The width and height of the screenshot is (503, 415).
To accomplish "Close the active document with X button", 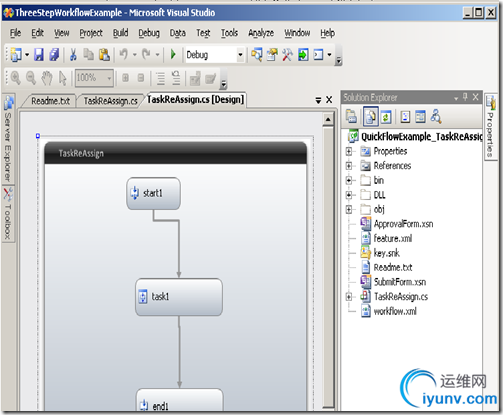I will click(x=329, y=100).
